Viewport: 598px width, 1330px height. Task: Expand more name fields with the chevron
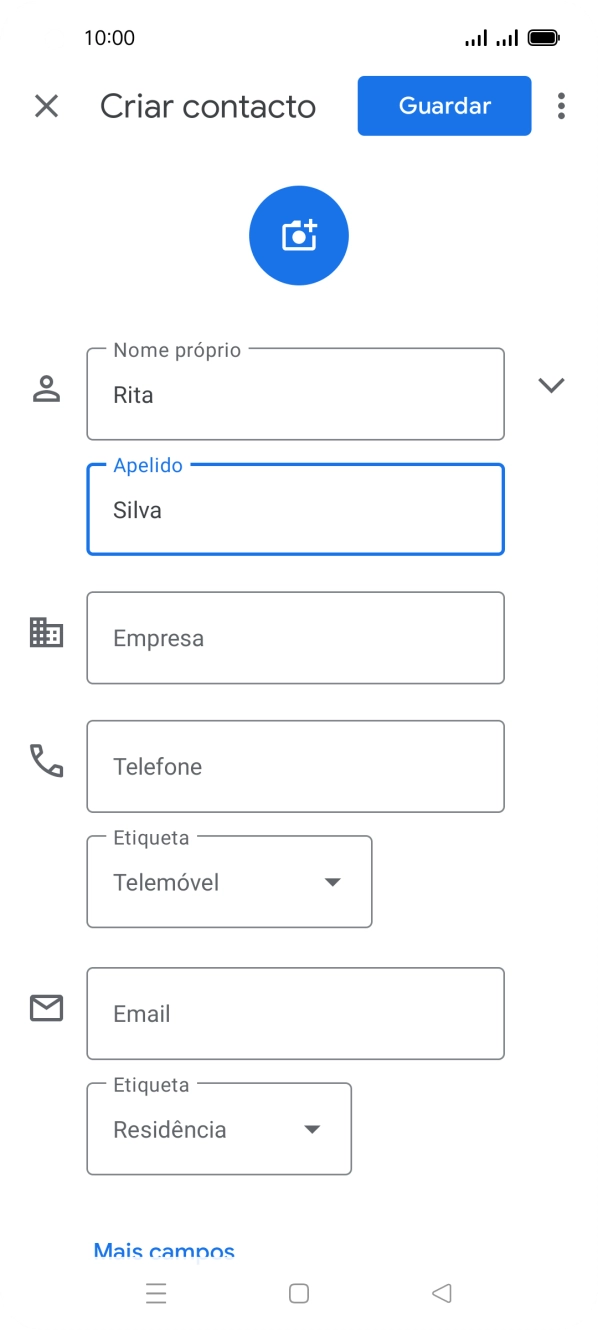(551, 384)
